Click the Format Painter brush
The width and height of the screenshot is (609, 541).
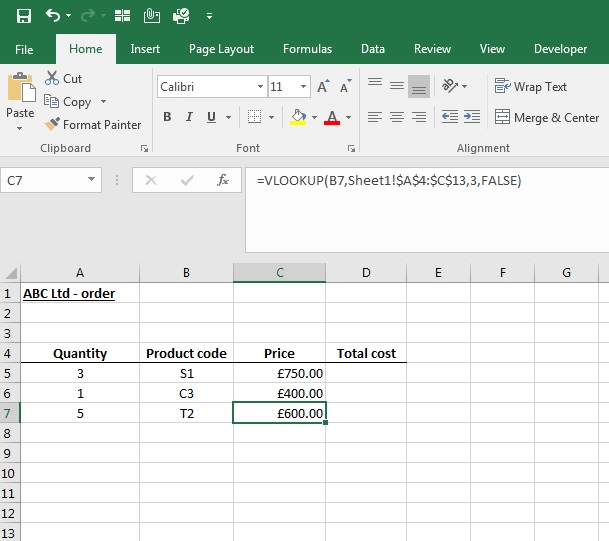coord(52,124)
